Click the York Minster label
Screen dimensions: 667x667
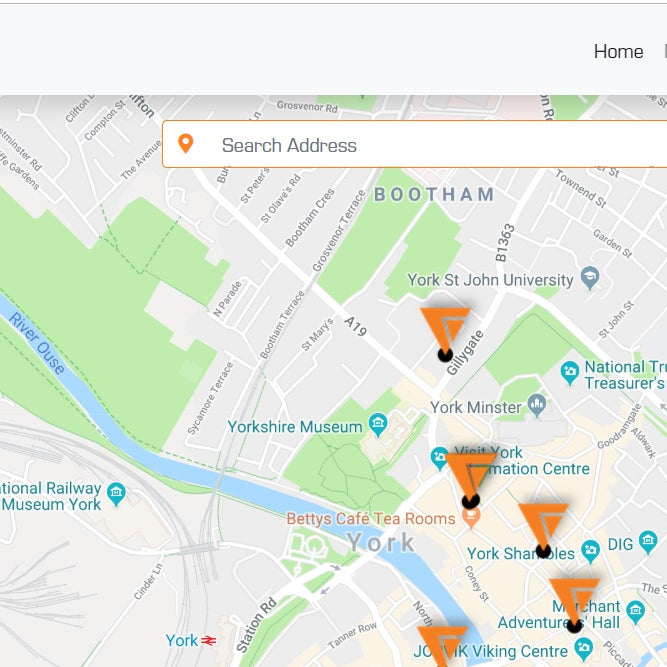476,407
